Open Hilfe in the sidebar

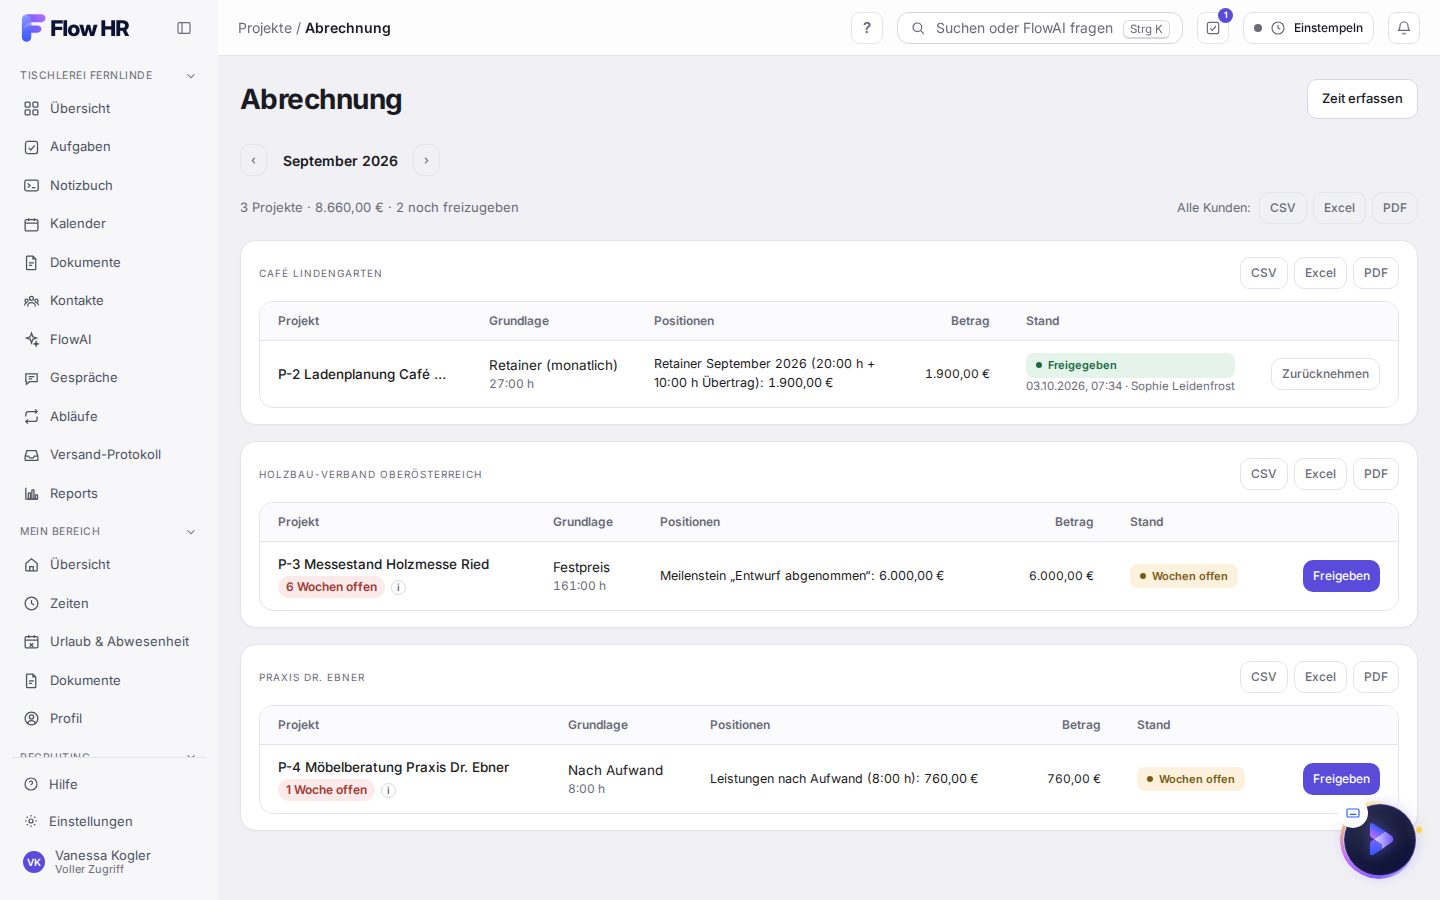pyautogui.click(x=109, y=785)
